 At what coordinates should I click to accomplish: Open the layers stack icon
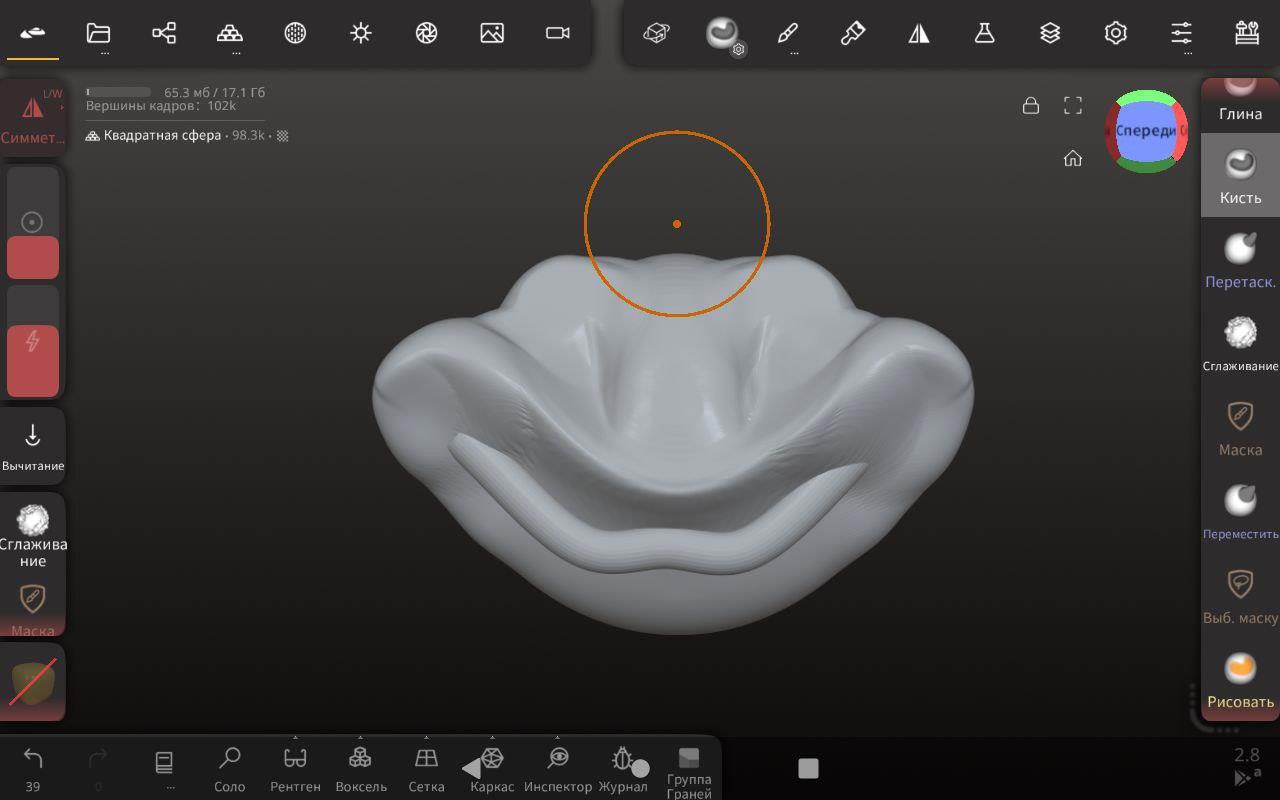1049,33
